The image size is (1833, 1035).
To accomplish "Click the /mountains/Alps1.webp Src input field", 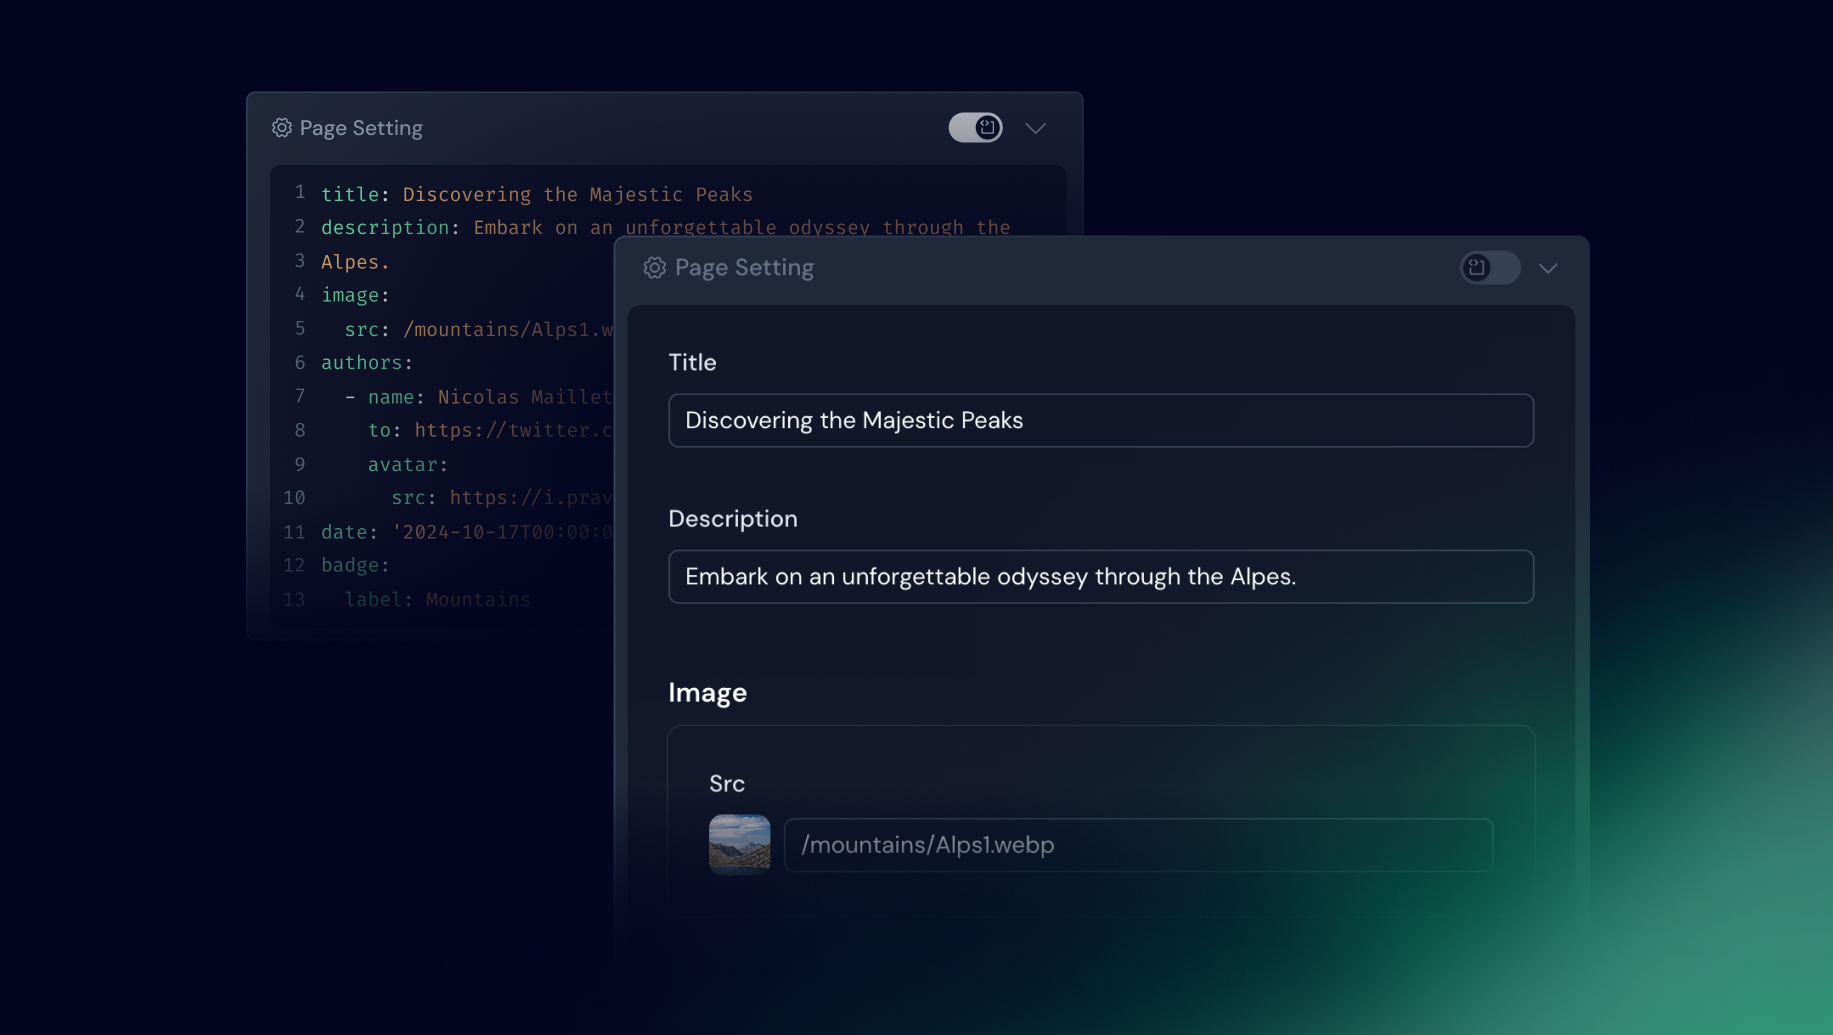I will [1138, 845].
